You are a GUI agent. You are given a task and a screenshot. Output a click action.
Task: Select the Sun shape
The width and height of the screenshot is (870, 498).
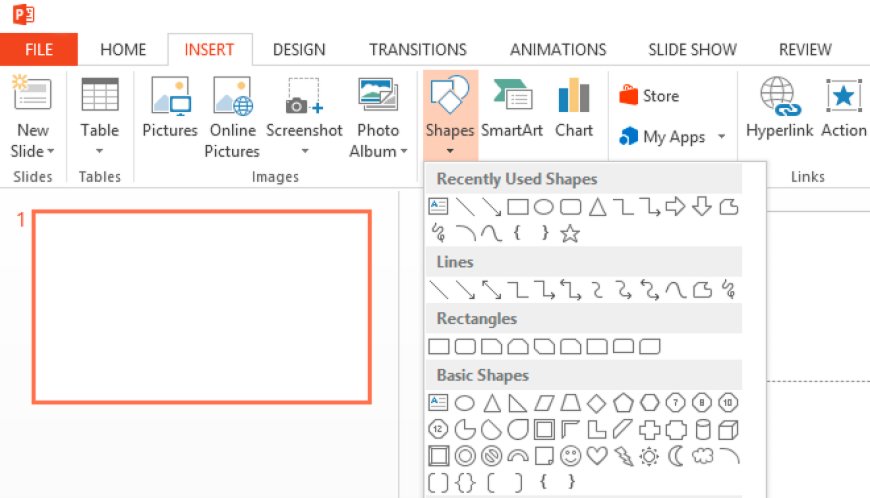[649, 457]
